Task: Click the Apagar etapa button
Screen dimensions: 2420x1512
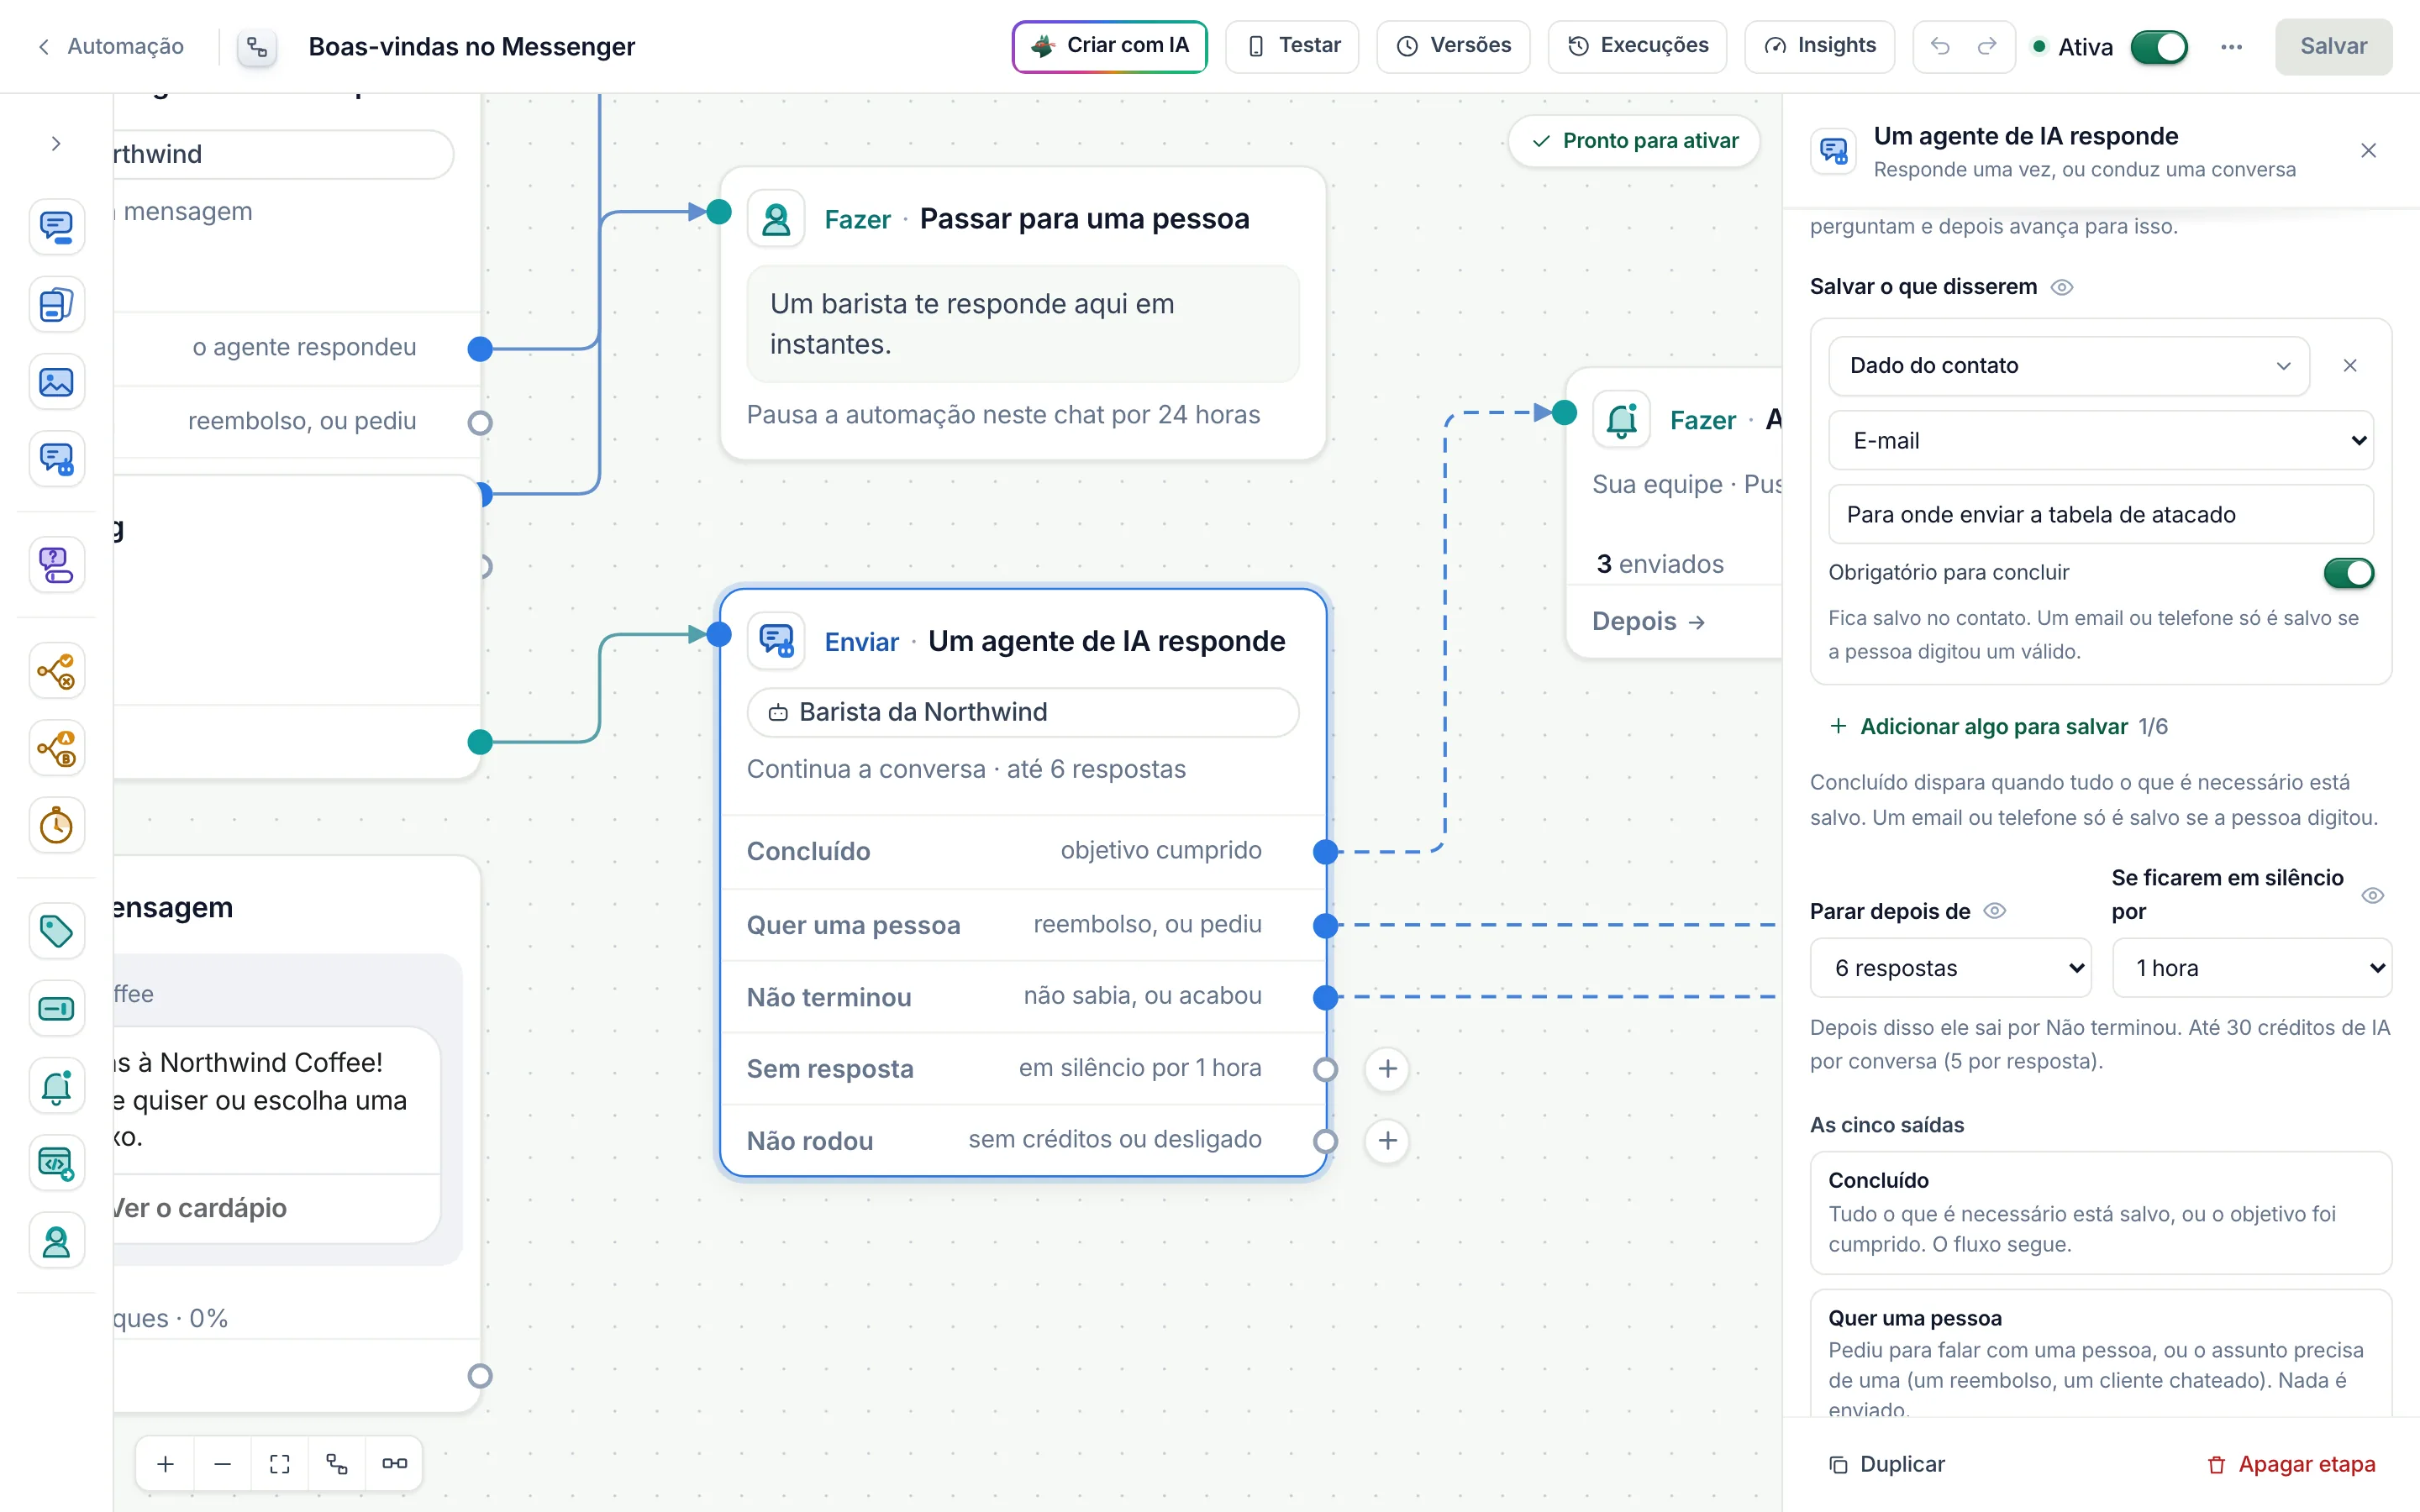Action: tap(2291, 1464)
